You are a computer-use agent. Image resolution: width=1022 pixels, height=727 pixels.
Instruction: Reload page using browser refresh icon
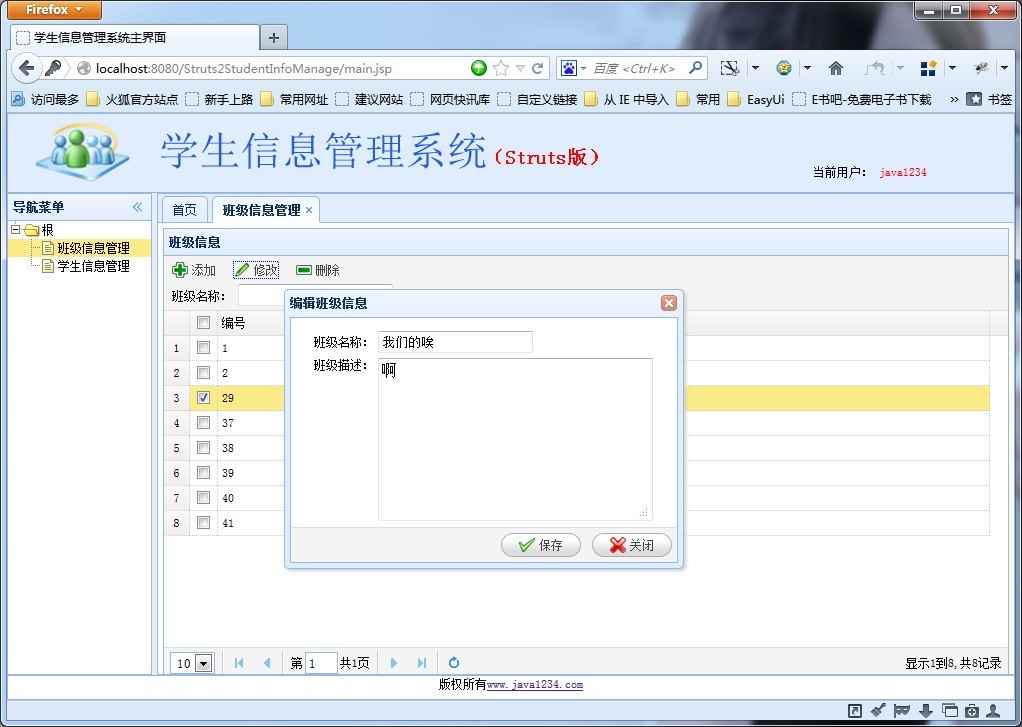coord(537,68)
